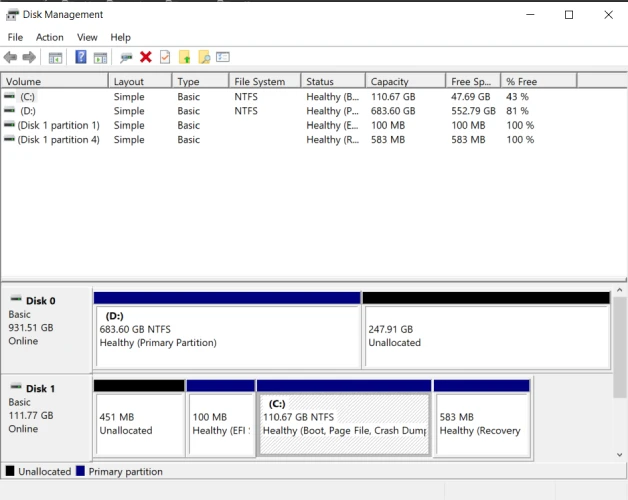
Task: Click the Back arrow in the toolbar
Action: point(11,58)
